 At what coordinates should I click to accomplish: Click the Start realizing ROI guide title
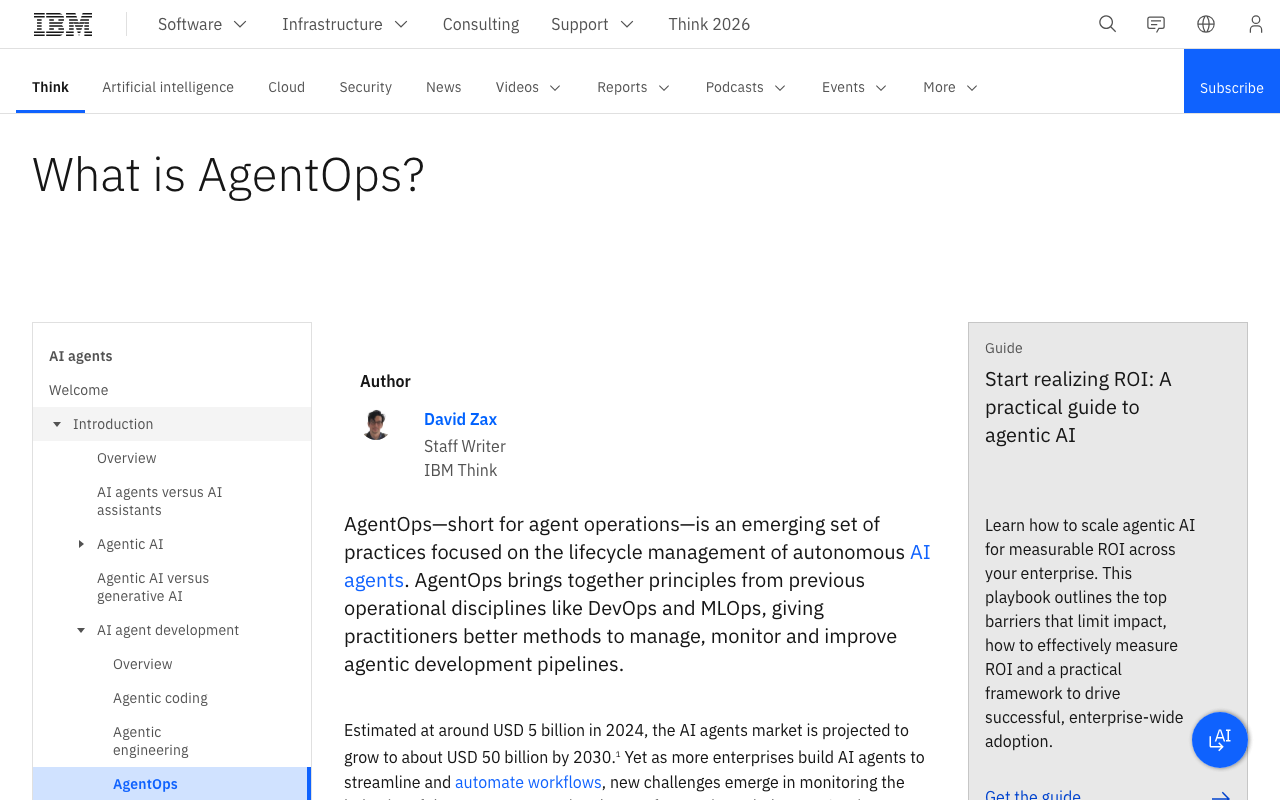[x=1078, y=407]
